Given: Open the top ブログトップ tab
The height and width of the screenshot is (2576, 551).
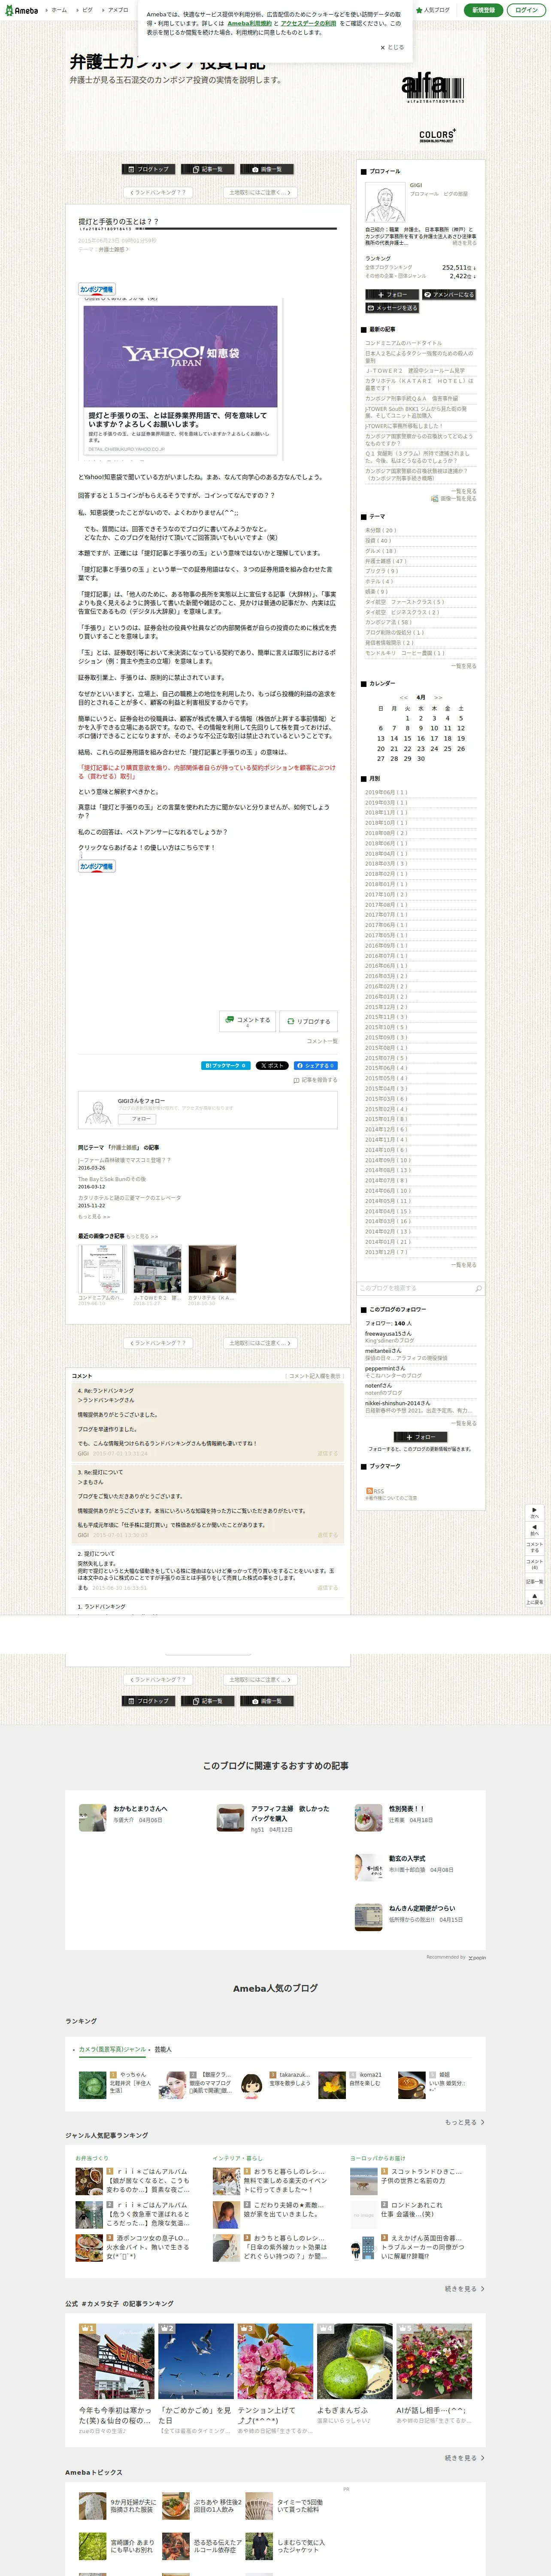Looking at the screenshot, I should pos(149,169).
